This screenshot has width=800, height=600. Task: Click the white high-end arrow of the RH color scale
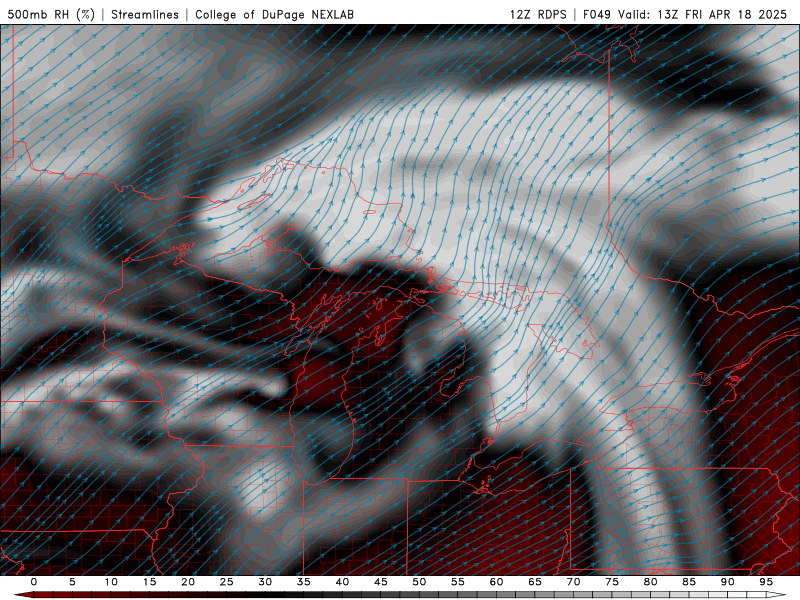[776, 595]
